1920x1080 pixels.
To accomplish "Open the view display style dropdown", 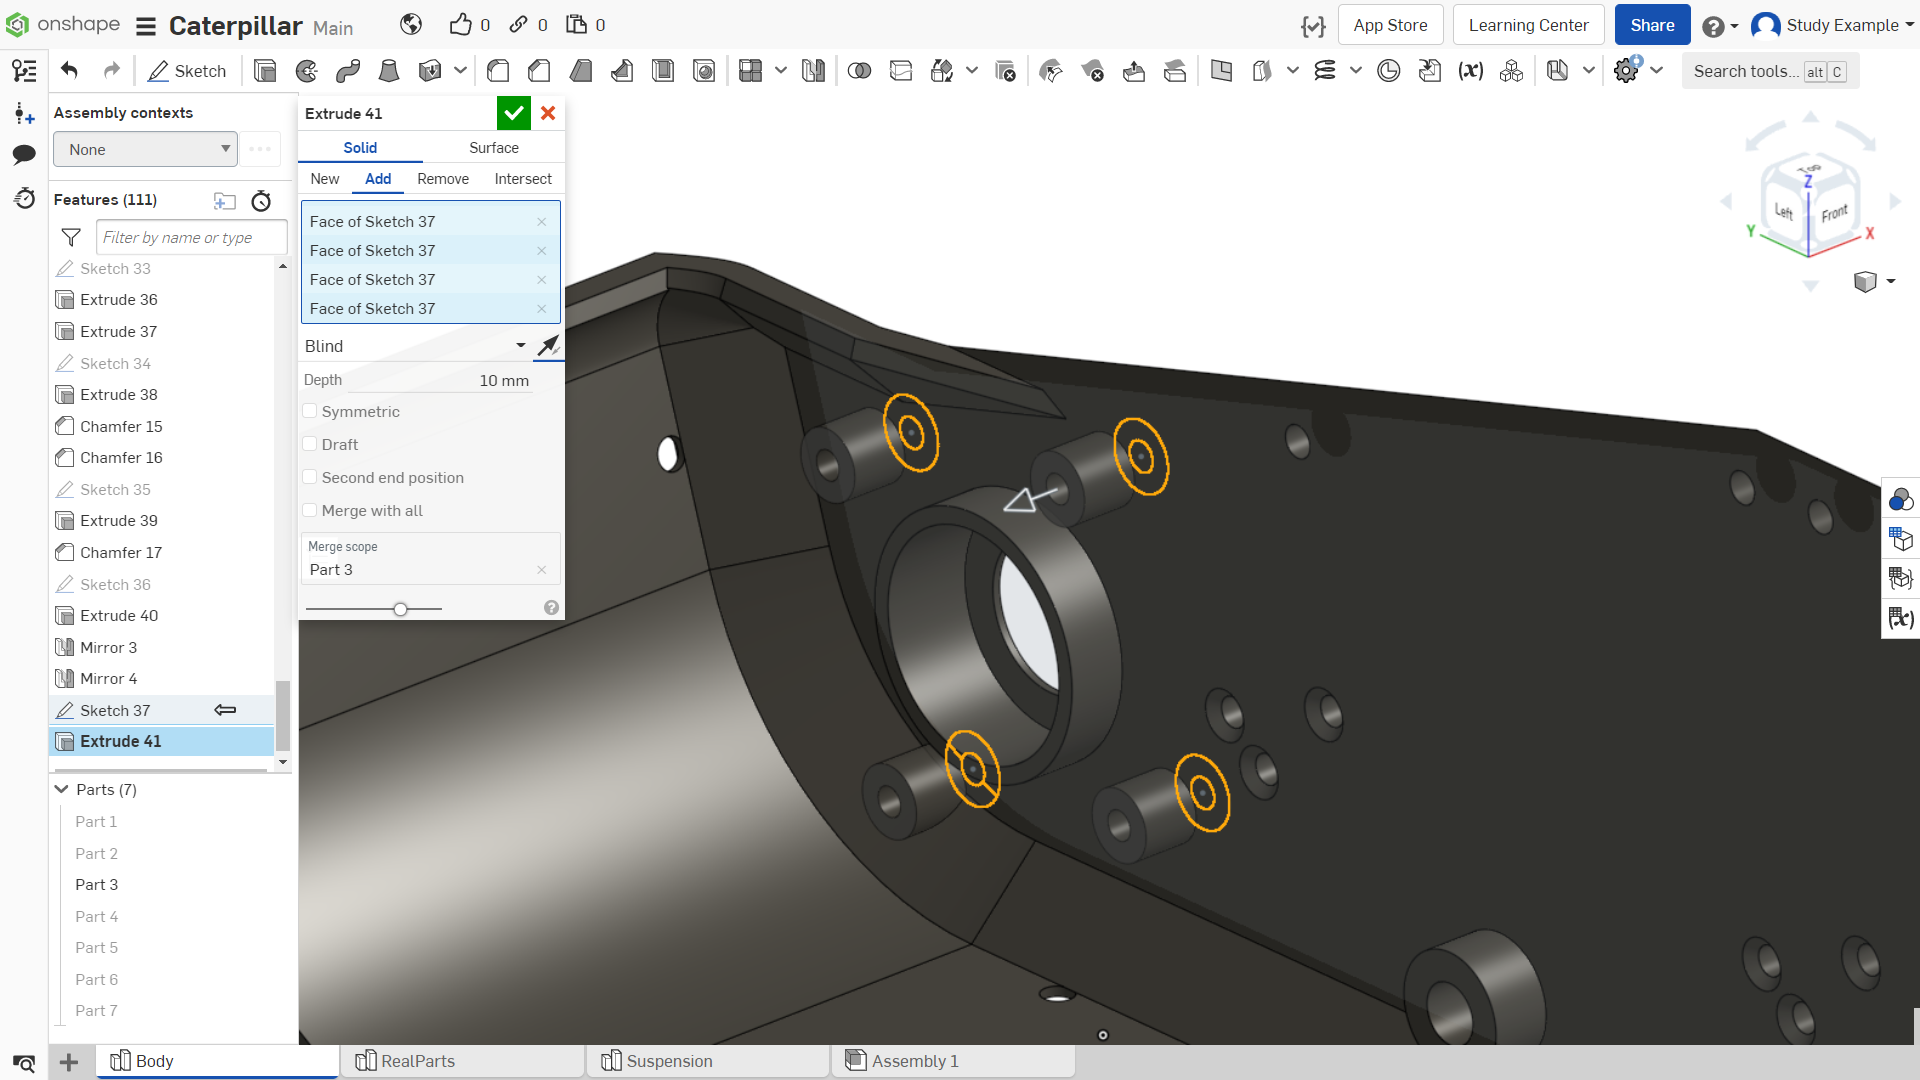I will coord(1875,282).
